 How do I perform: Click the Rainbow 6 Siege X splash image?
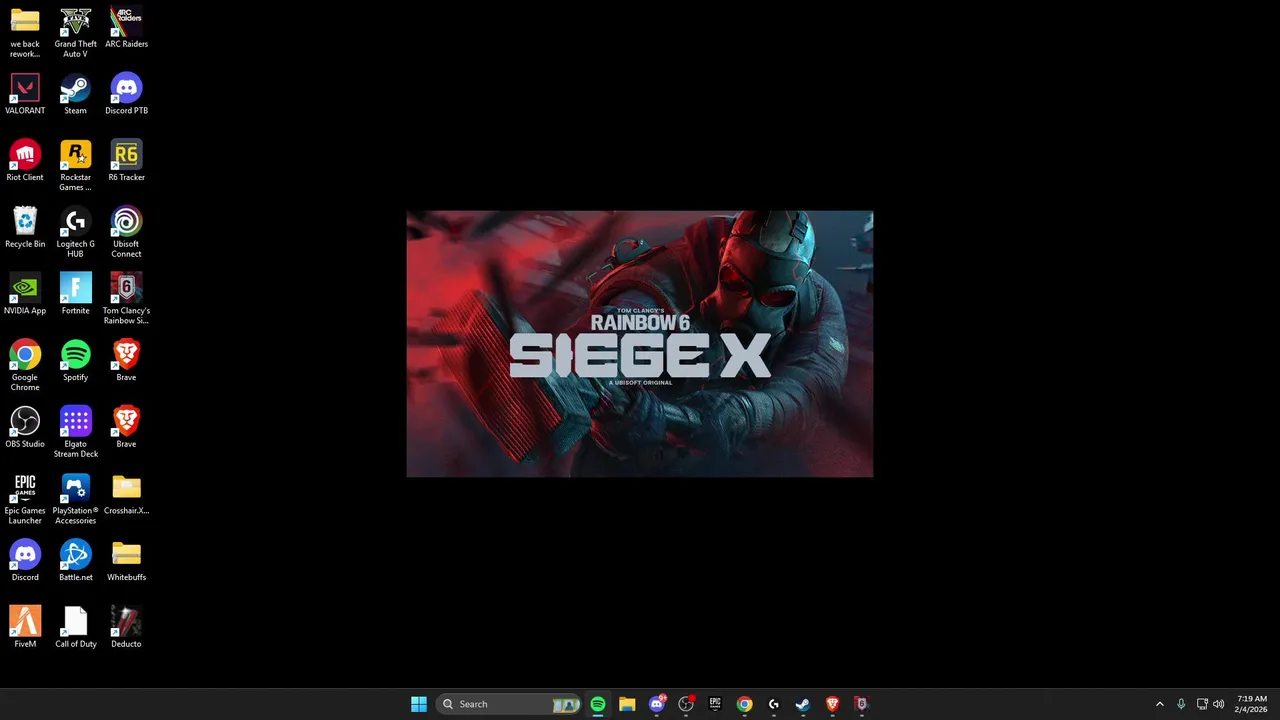click(640, 344)
